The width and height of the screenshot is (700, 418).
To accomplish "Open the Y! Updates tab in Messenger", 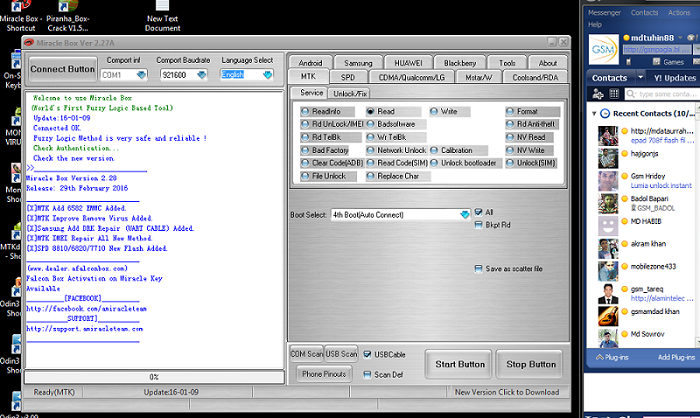I will point(675,78).
